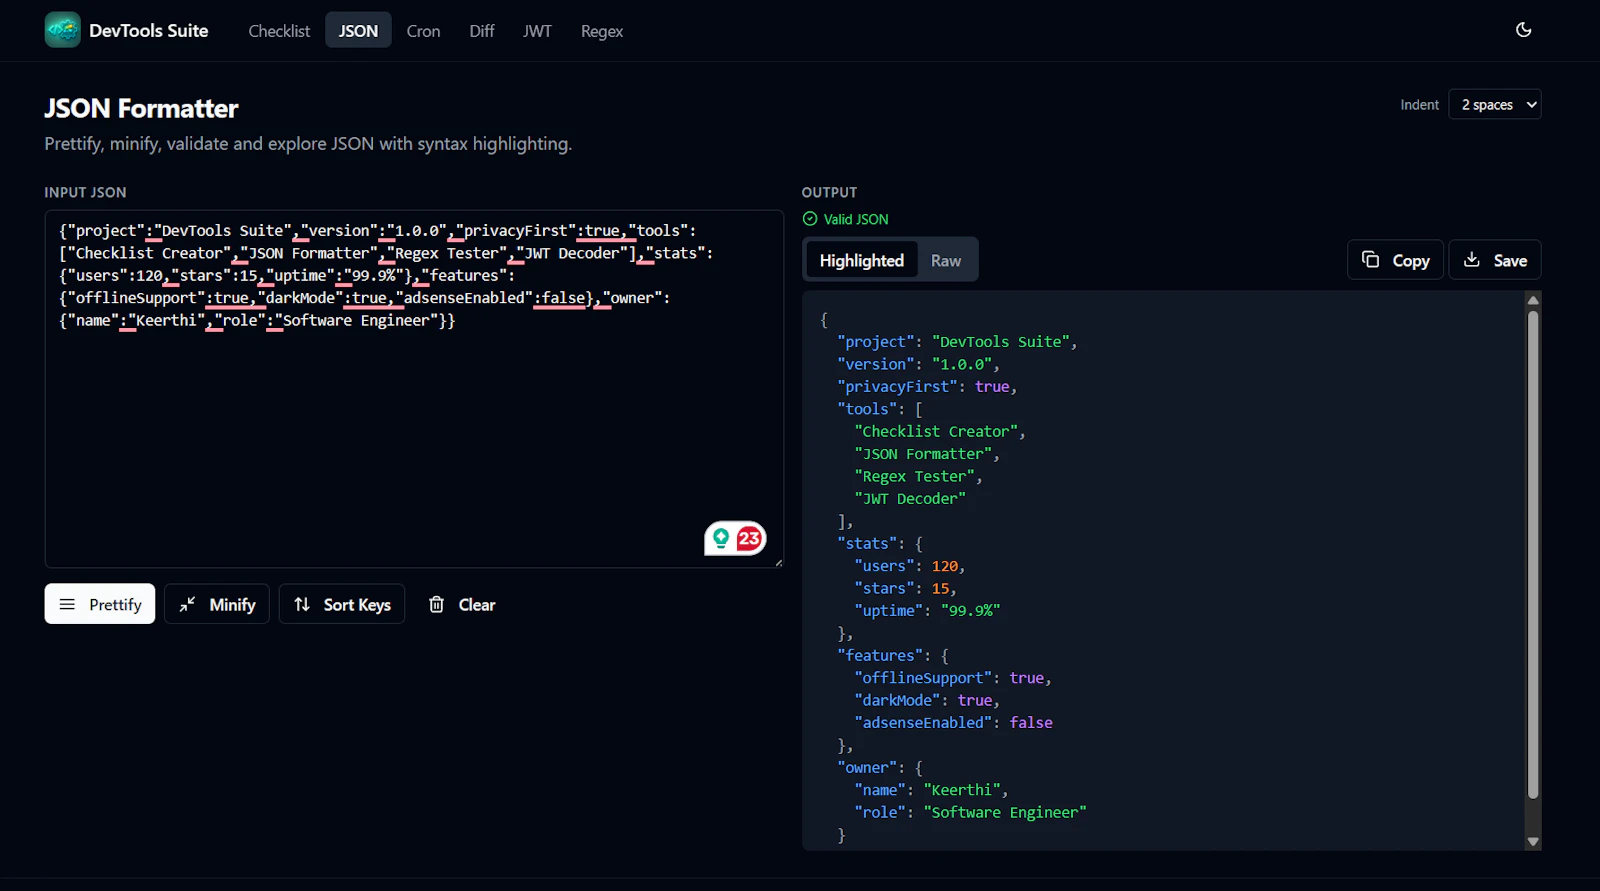Go to the Cron tool
Image resolution: width=1600 pixels, height=891 pixels.
(x=423, y=31)
